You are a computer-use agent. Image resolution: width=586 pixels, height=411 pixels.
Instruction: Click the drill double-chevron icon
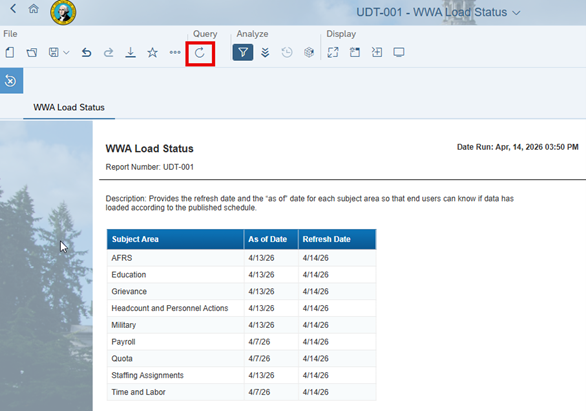[x=265, y=52]
